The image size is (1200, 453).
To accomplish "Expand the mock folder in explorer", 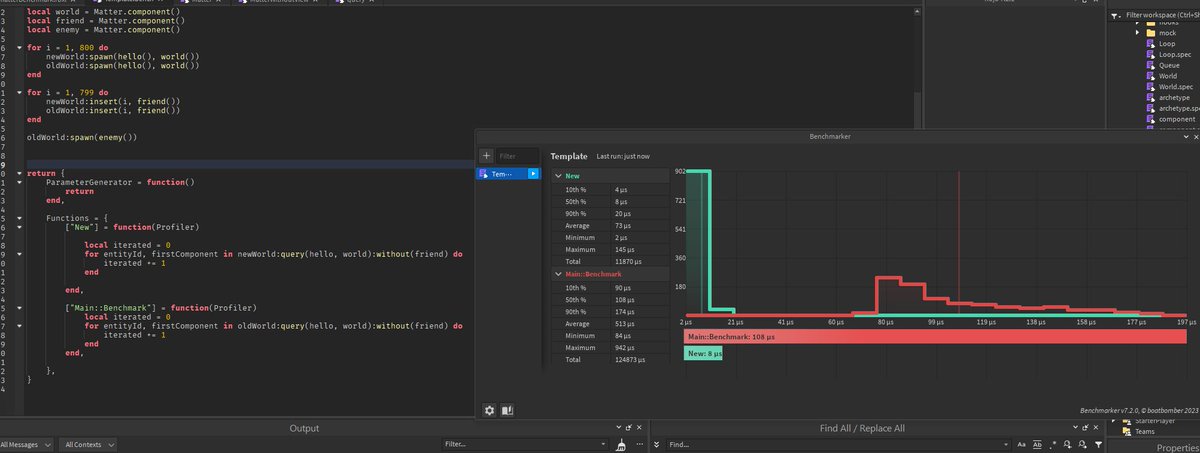I will (1138, 33).
